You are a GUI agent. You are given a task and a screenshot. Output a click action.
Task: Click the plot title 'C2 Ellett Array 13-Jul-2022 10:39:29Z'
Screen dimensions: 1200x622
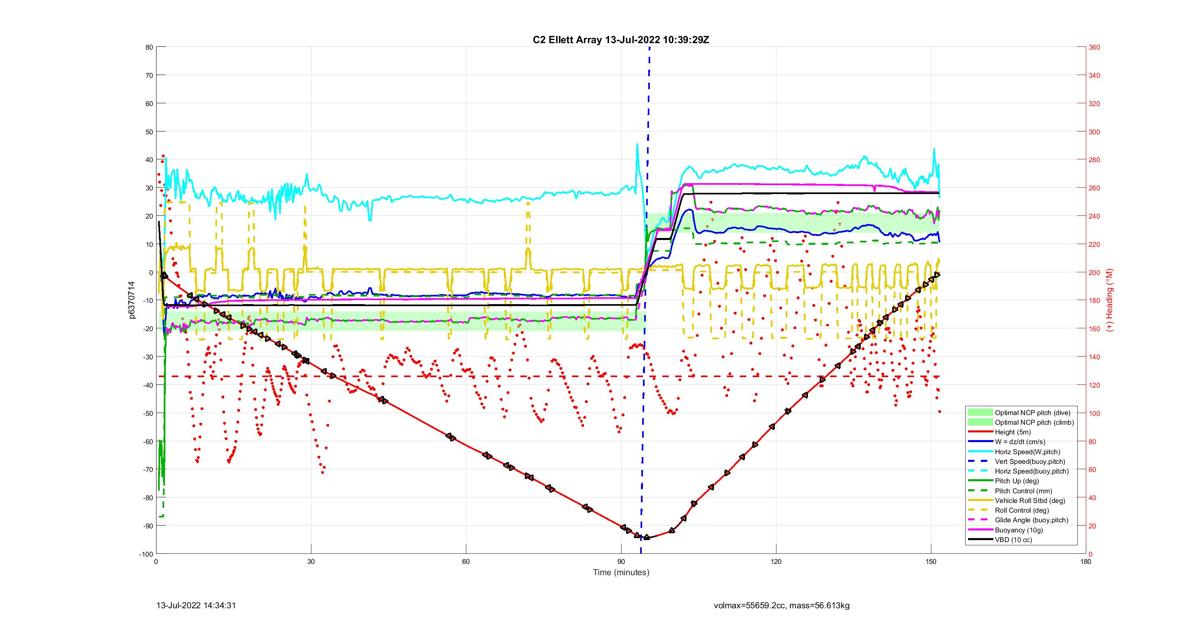(x=621, y=39)
